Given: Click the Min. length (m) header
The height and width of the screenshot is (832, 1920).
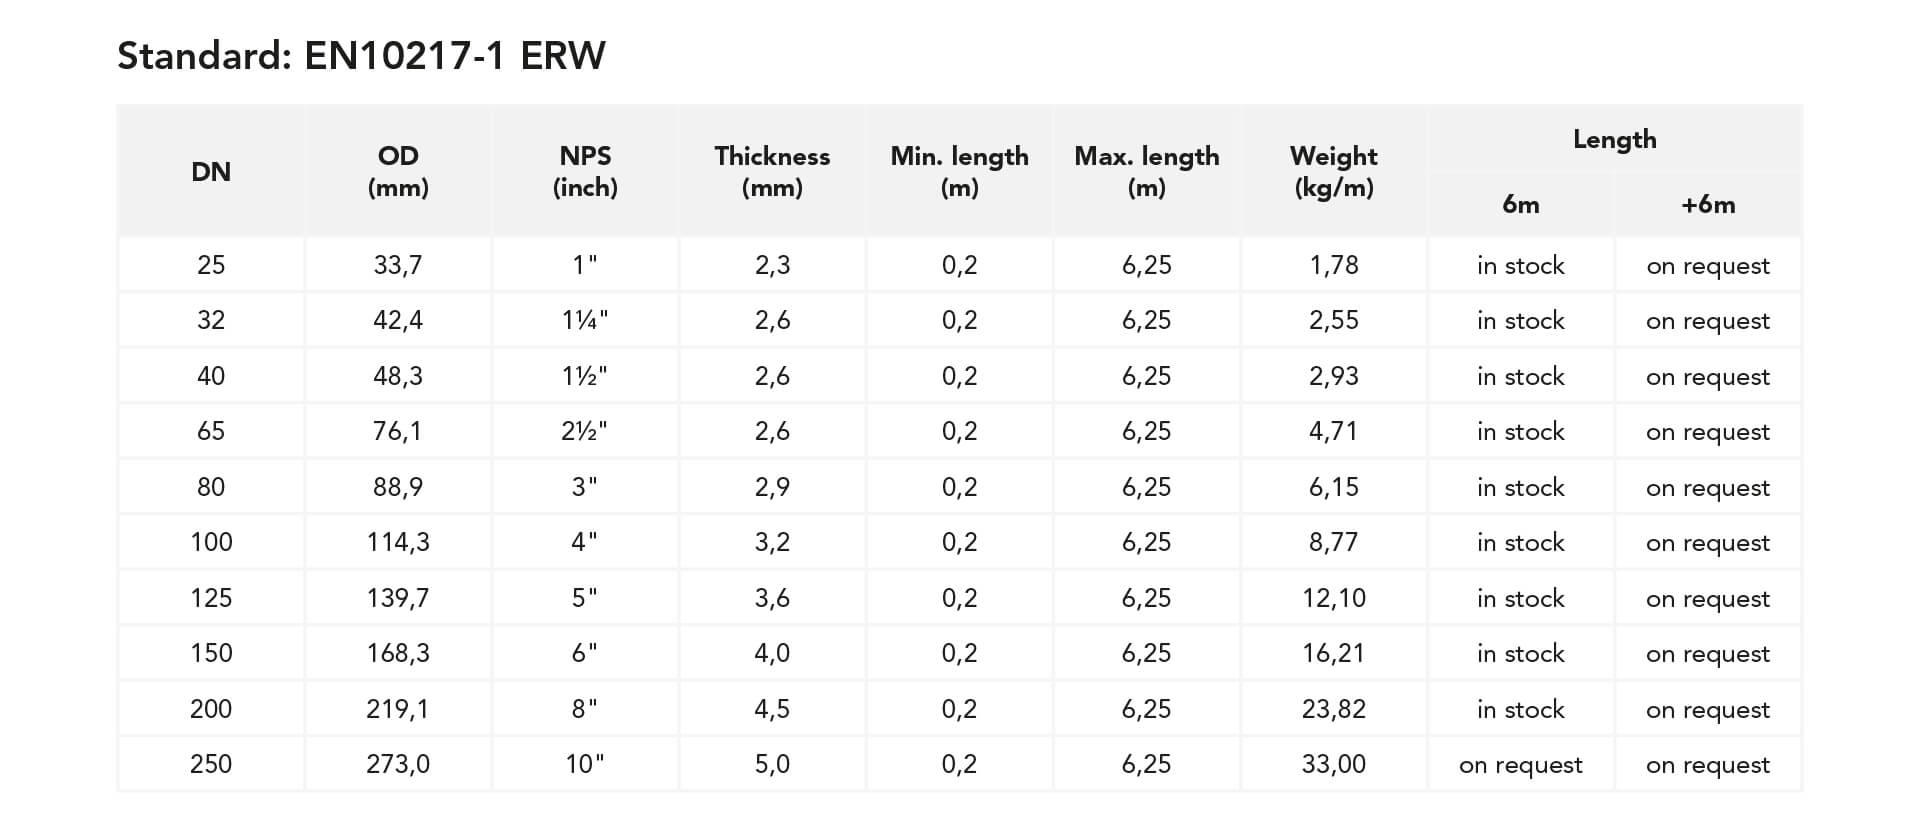Looking at the screenshot, I should pos(959,172).
